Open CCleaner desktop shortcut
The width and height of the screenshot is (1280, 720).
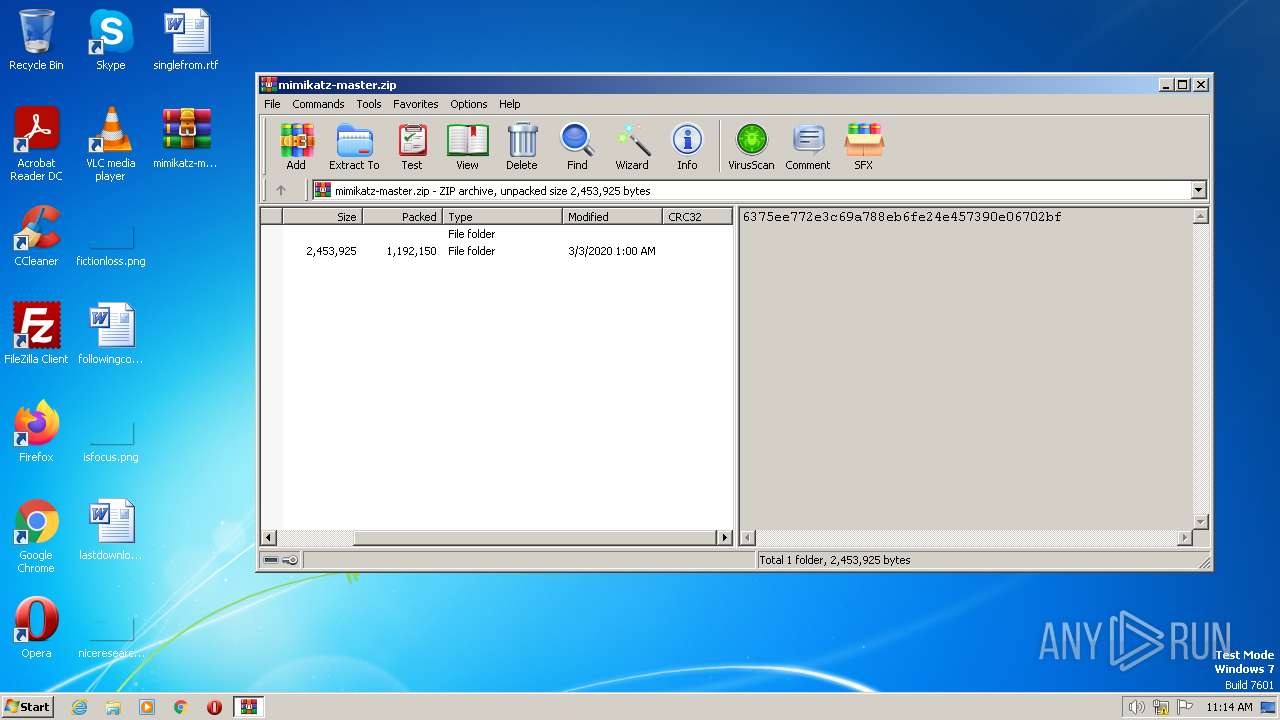pos(36,236)
